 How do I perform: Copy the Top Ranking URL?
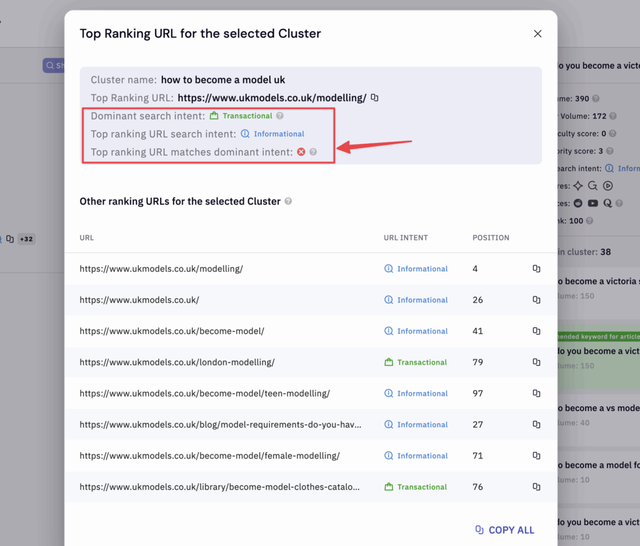[375, 98]
